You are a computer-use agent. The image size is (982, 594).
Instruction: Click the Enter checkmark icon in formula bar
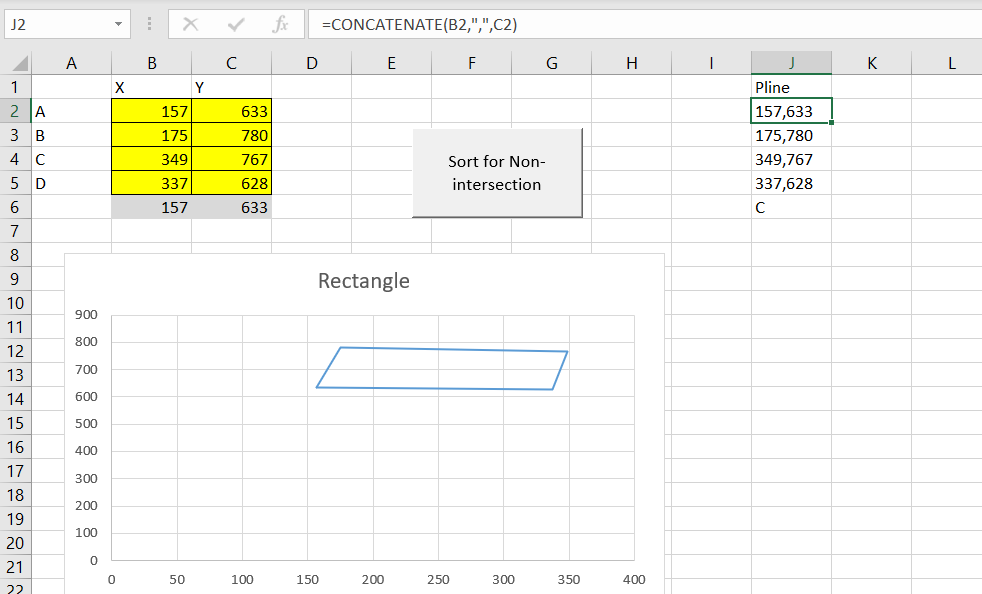[x=236, y=24]
